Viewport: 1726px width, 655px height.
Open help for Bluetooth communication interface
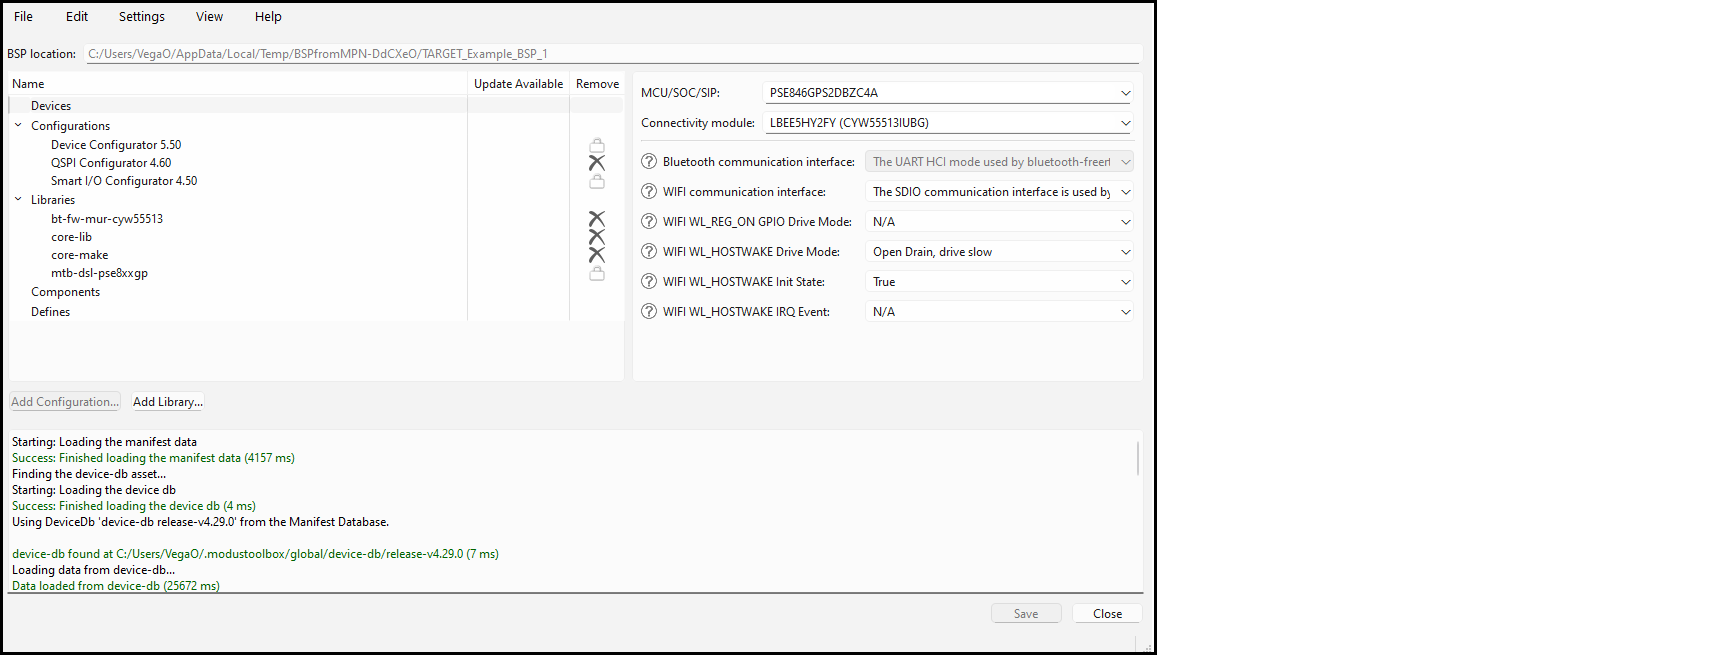point(649,162)
